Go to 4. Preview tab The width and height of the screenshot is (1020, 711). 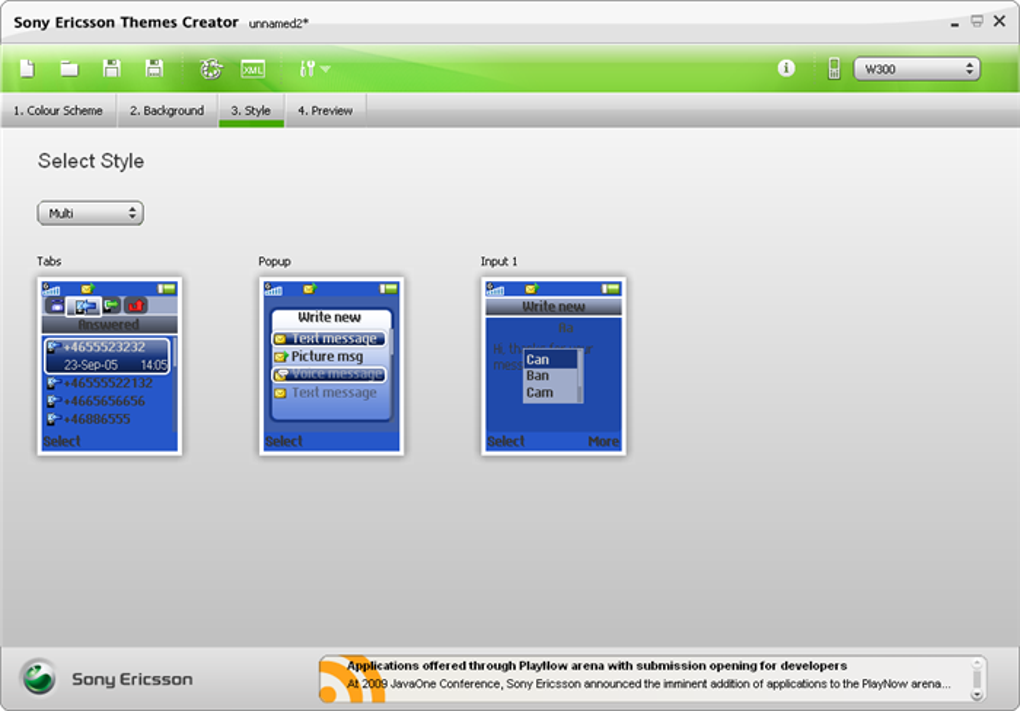[x=325, y=111]
